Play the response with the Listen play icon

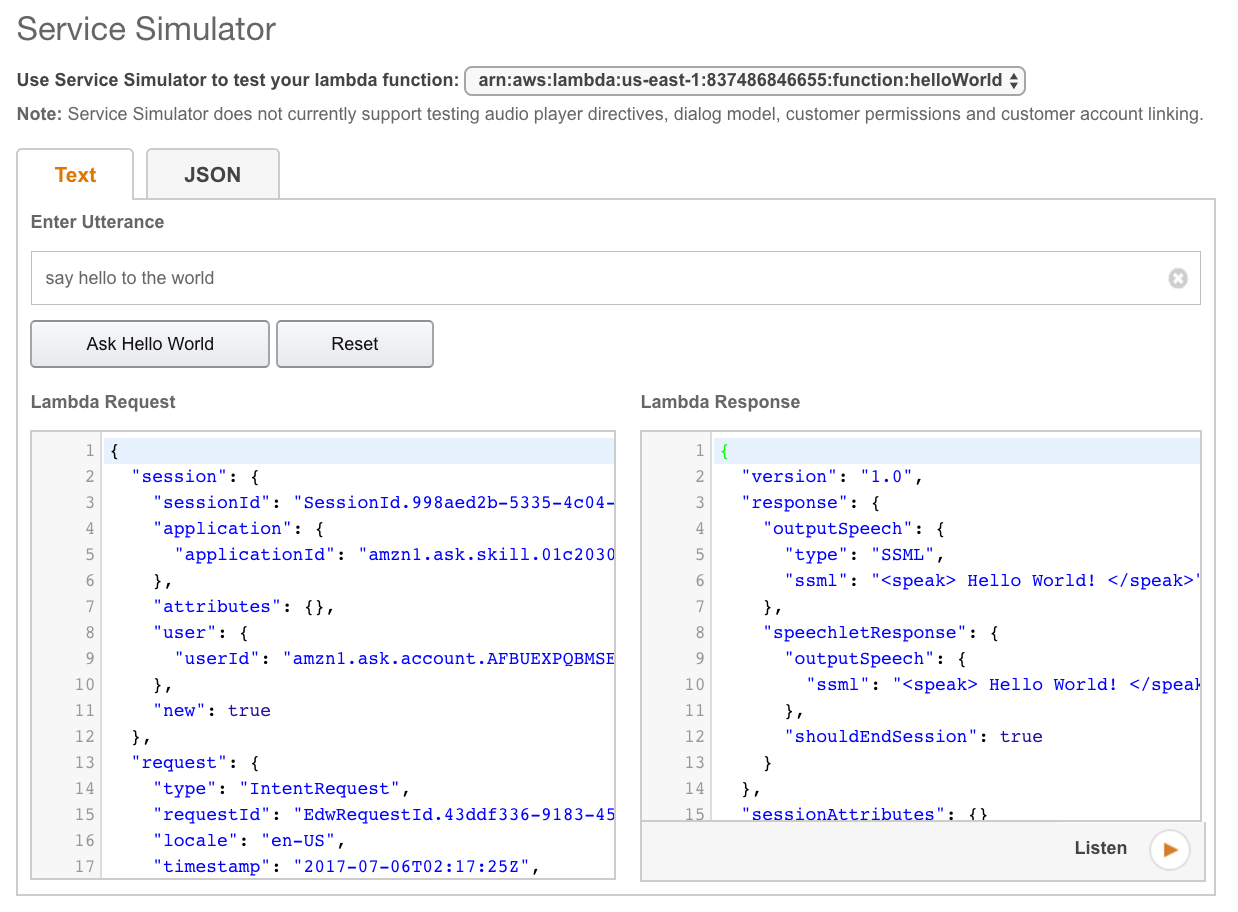[1169, 849]
